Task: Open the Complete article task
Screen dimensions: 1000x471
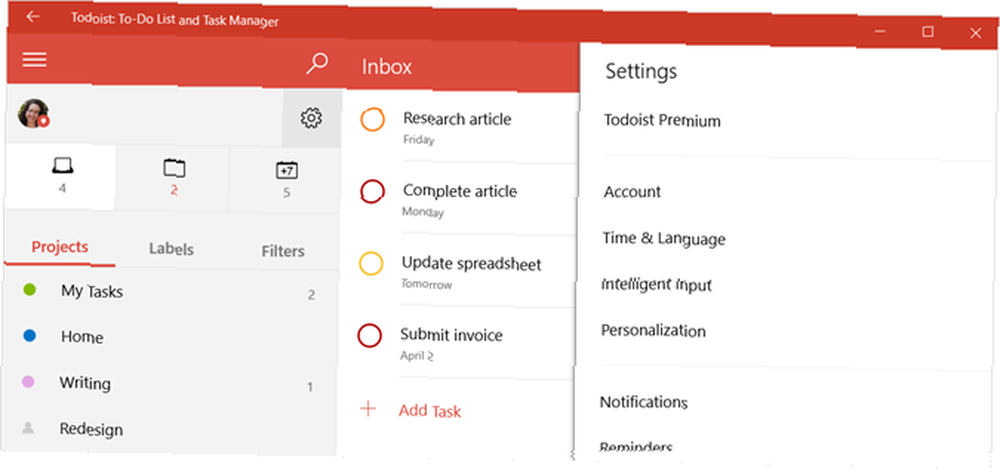Action: [460, 191]
